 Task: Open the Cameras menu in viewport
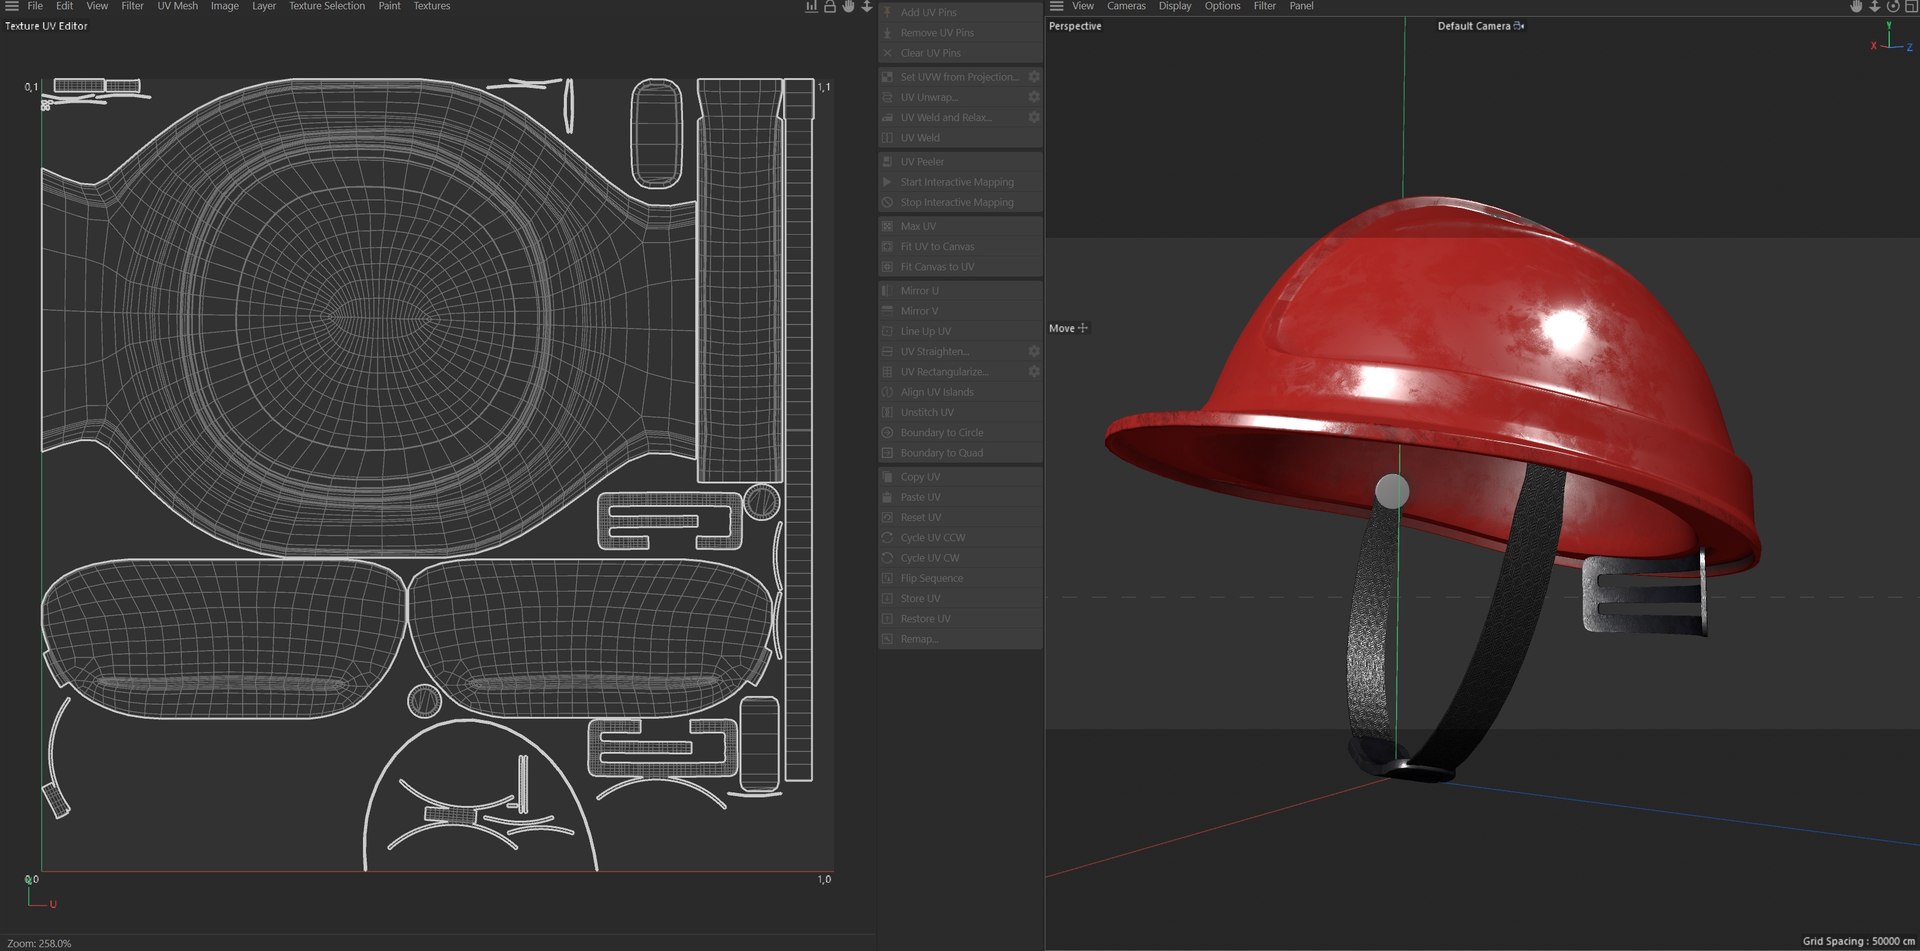(x=1126, y=6)
